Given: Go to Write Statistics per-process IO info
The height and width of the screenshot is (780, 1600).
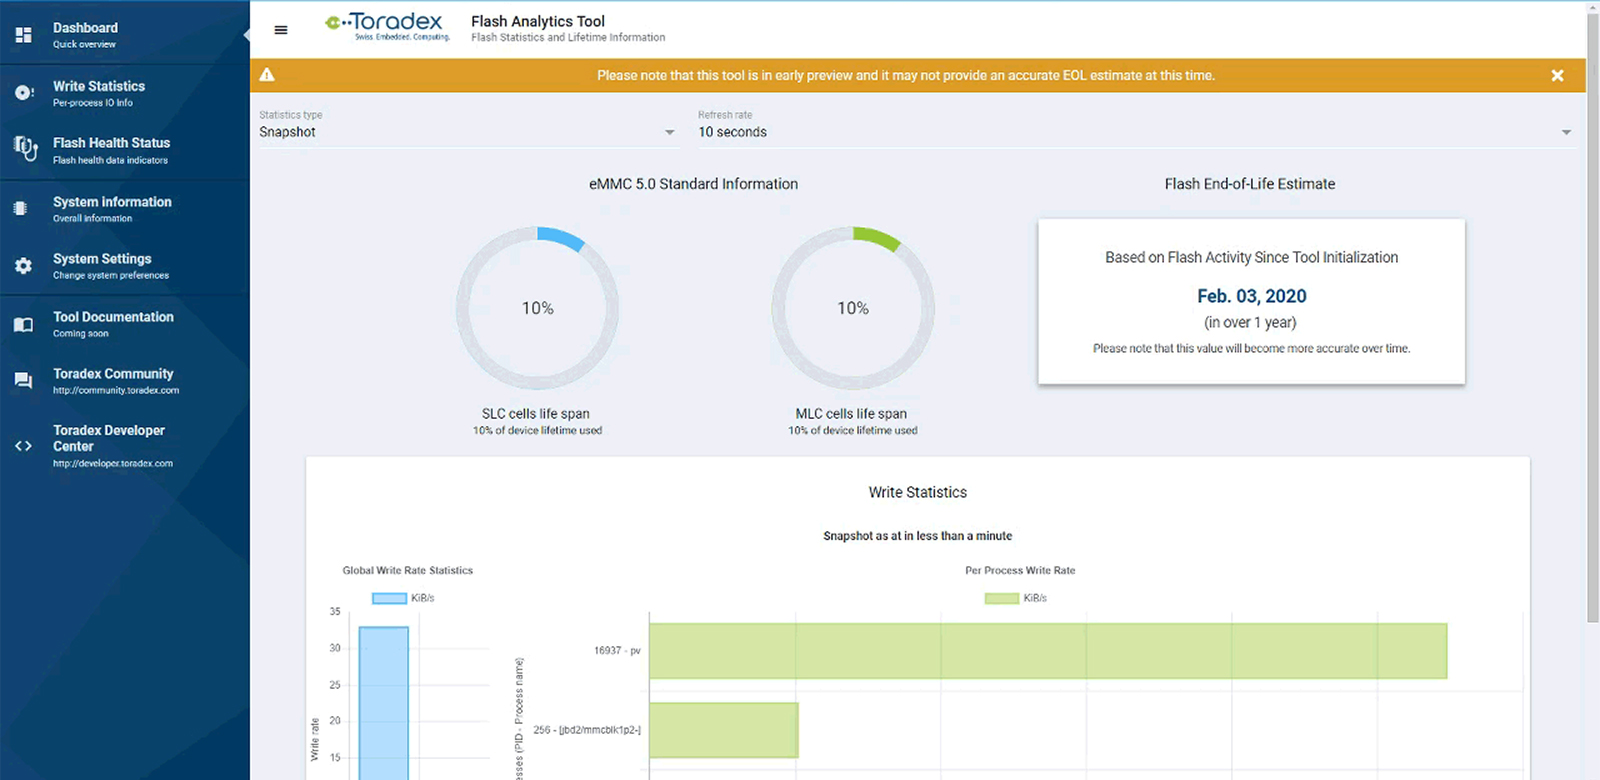Looking at the screenshot, I should 125,93.
